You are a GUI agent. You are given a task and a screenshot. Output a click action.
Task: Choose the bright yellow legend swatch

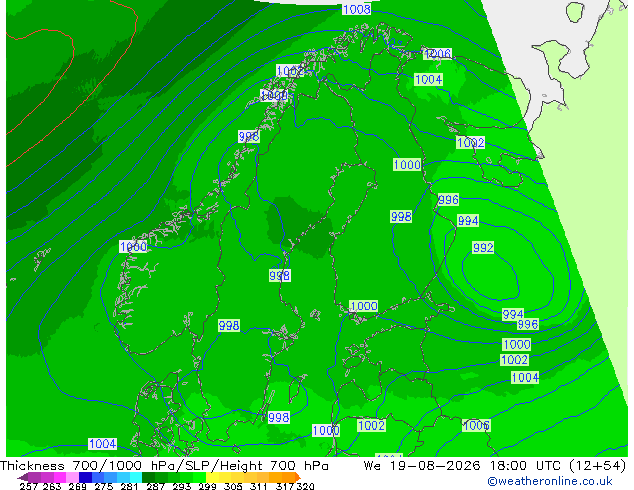pyautogui.click(x=212, y=477)
